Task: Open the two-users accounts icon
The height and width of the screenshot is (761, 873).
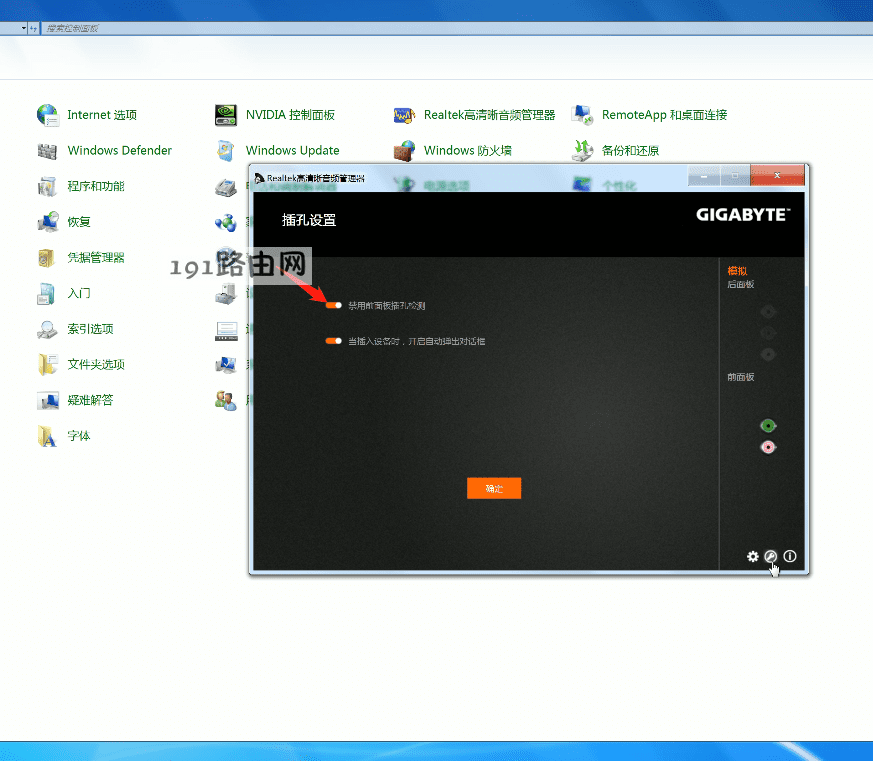Action: click(226, 400)
